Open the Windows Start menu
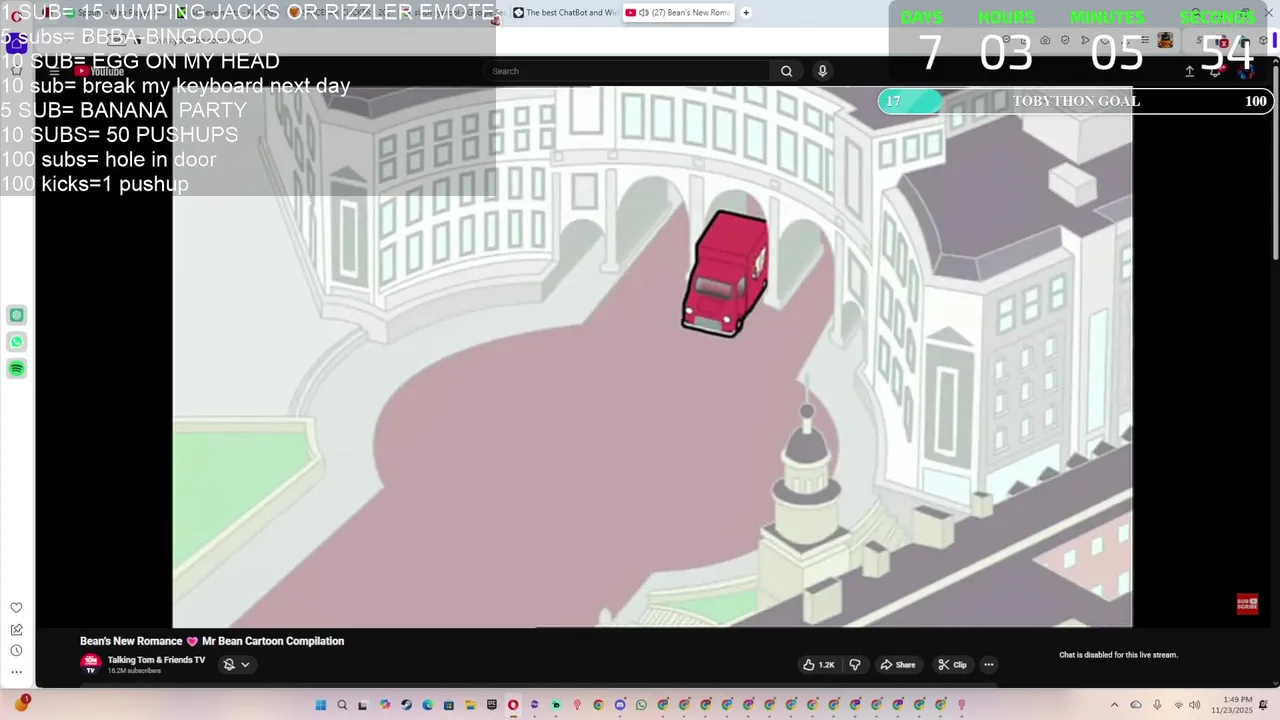Viewport: 1280px width, 720px height. coord(321,705)
